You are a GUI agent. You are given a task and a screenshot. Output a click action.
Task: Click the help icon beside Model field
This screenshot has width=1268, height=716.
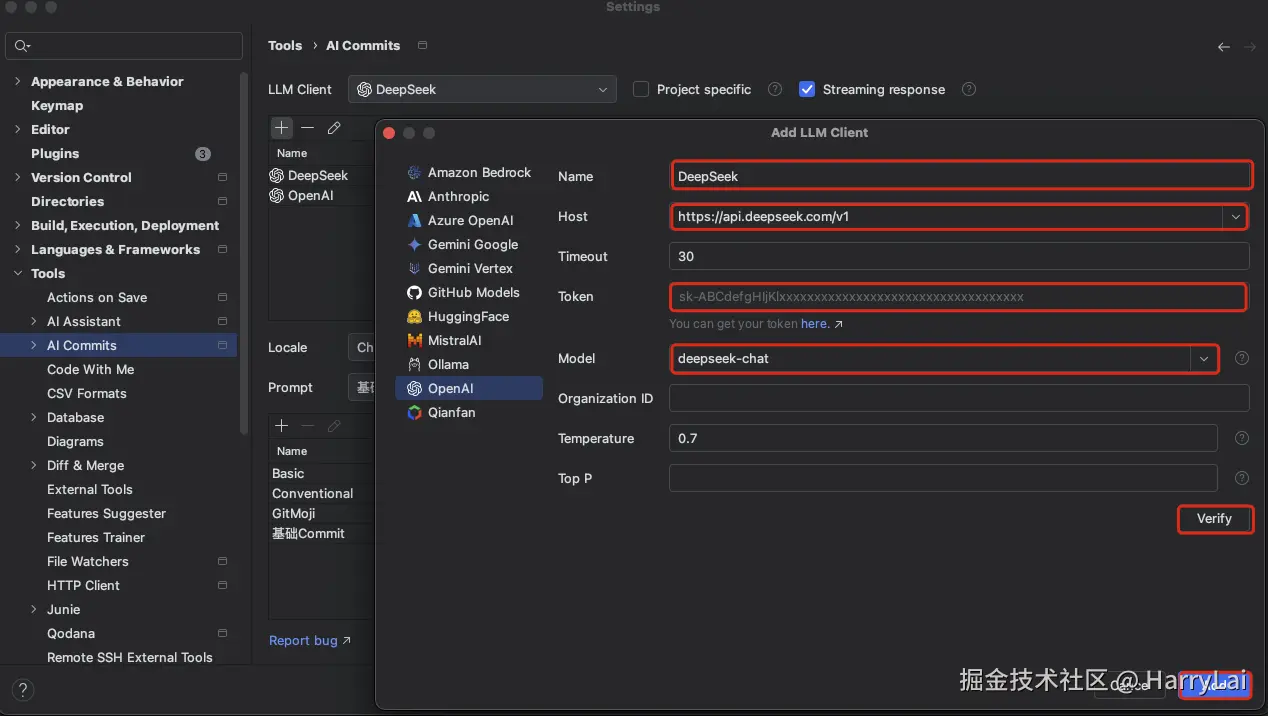click(x=1242, y=358)
